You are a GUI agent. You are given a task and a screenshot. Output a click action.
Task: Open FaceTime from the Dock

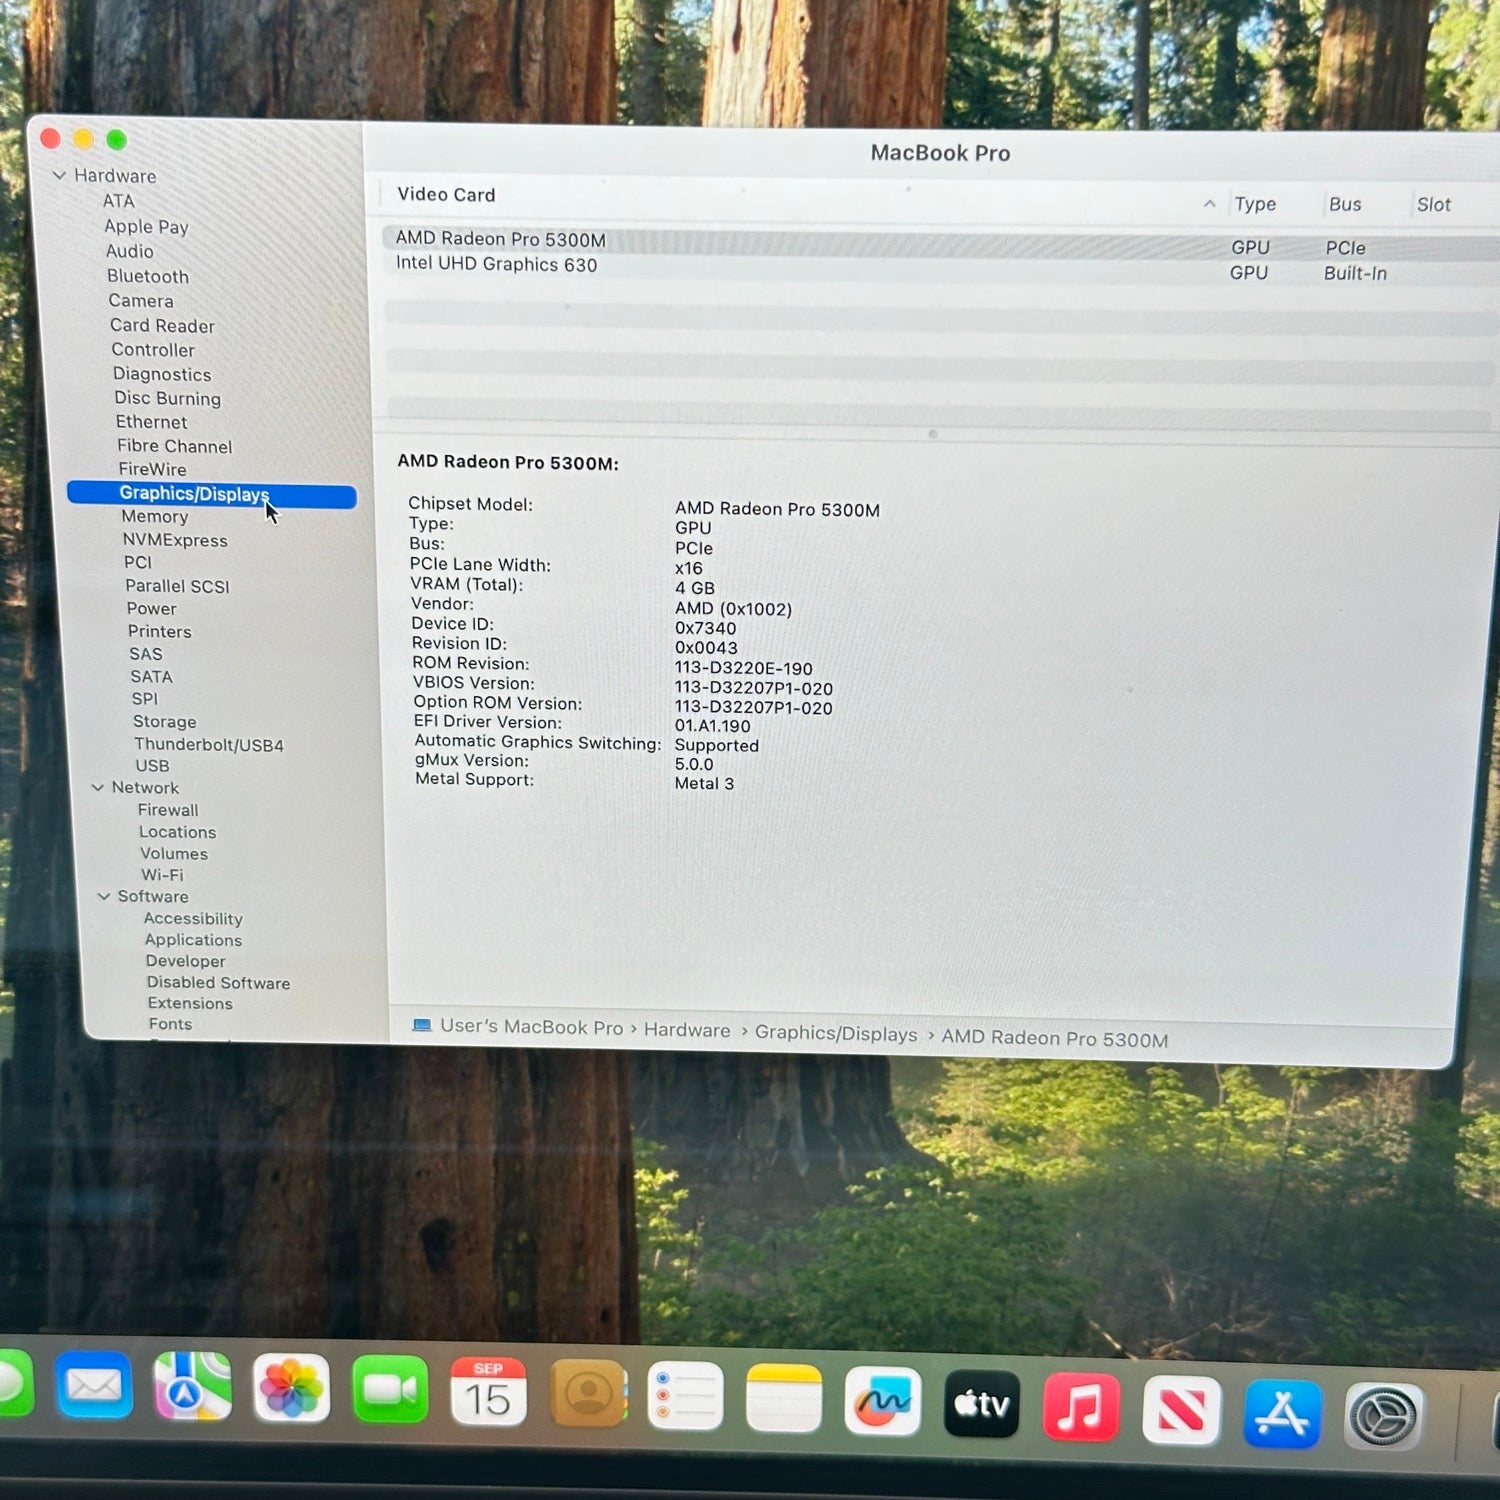[x=390, y=1390]
